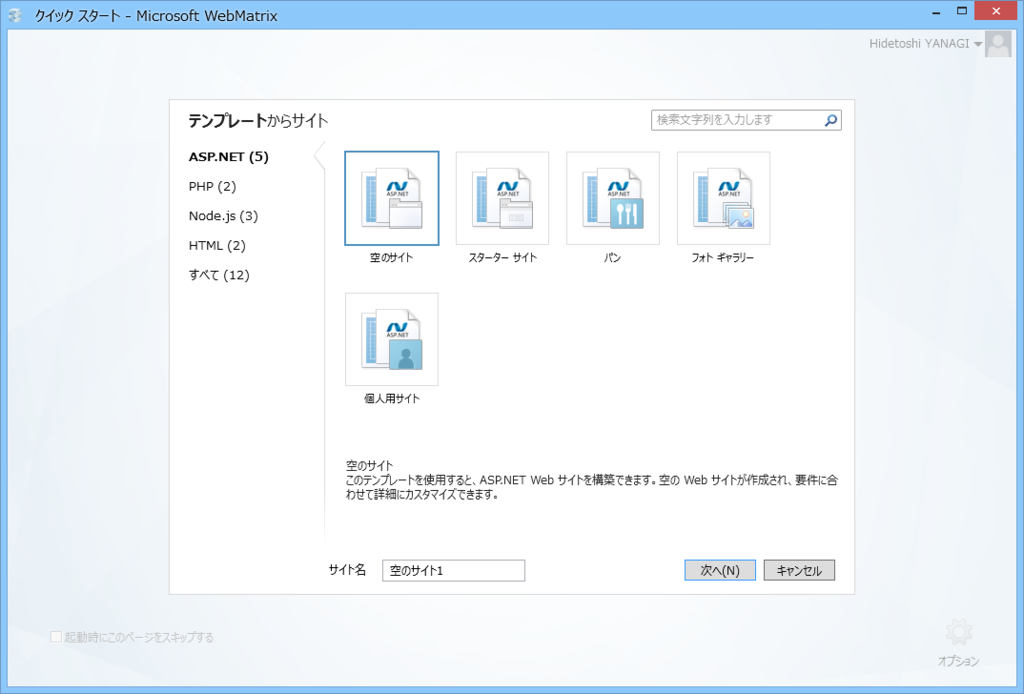Pick the パン bakery template icon
Screen dimensions: 1024x694
[x=613, y=198]
